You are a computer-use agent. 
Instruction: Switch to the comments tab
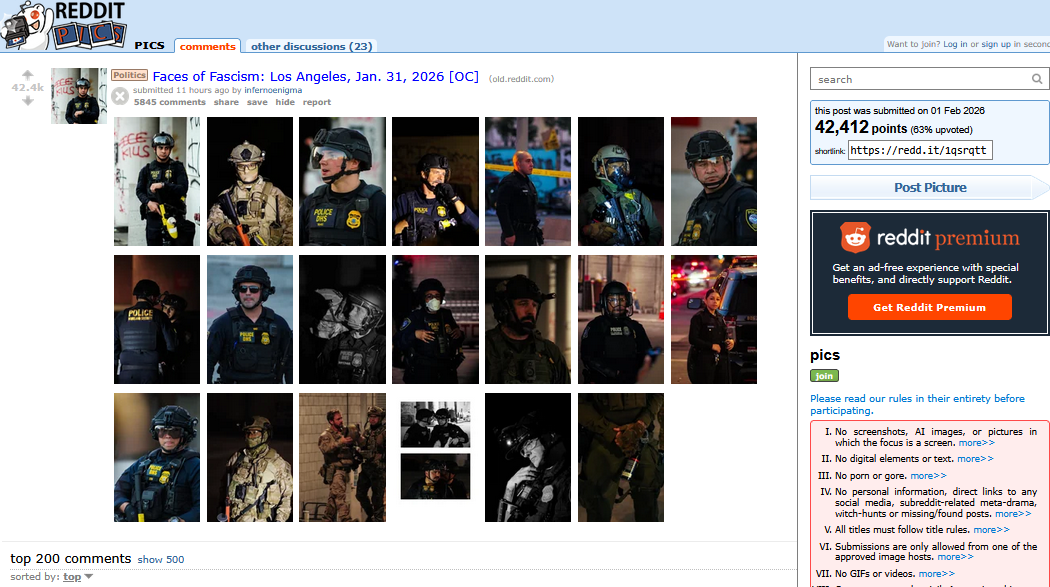[x=208, y=46]
